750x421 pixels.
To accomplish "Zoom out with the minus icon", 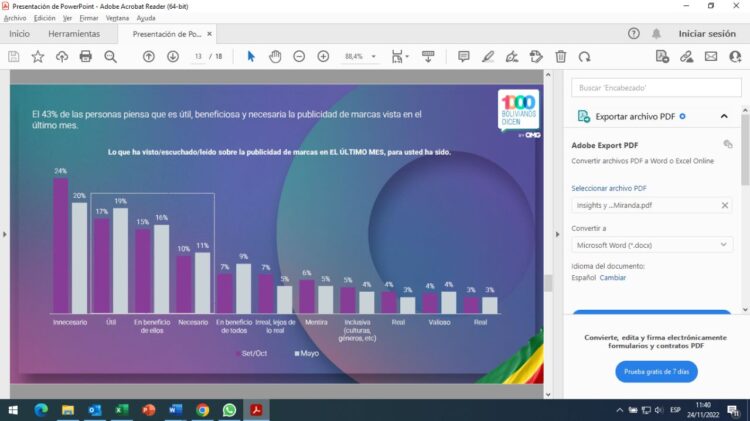I will pos(299,56).
